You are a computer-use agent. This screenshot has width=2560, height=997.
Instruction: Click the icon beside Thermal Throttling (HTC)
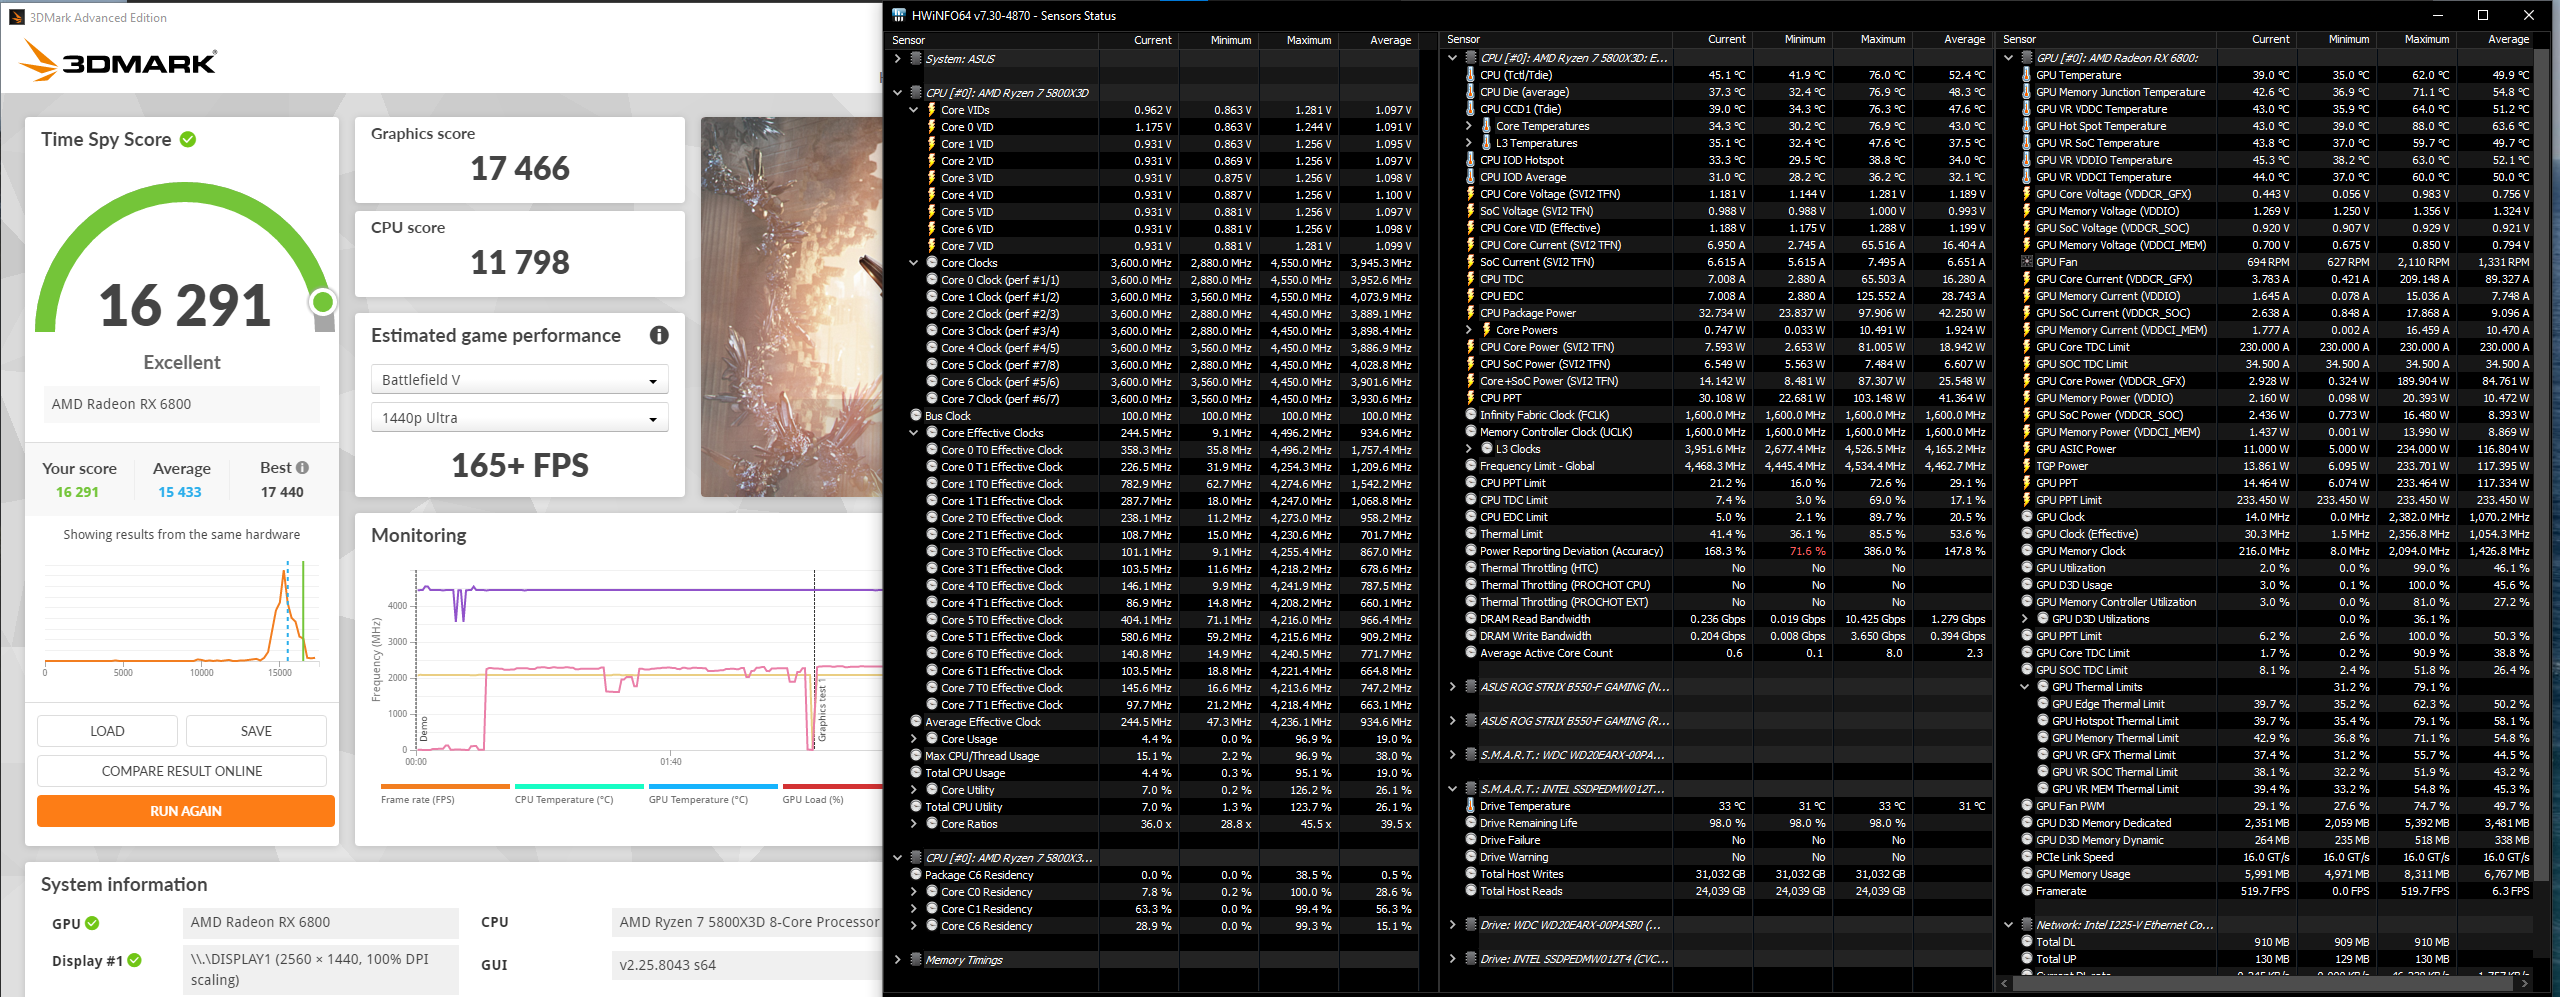pyautogui.click(x=1470, y=568)
